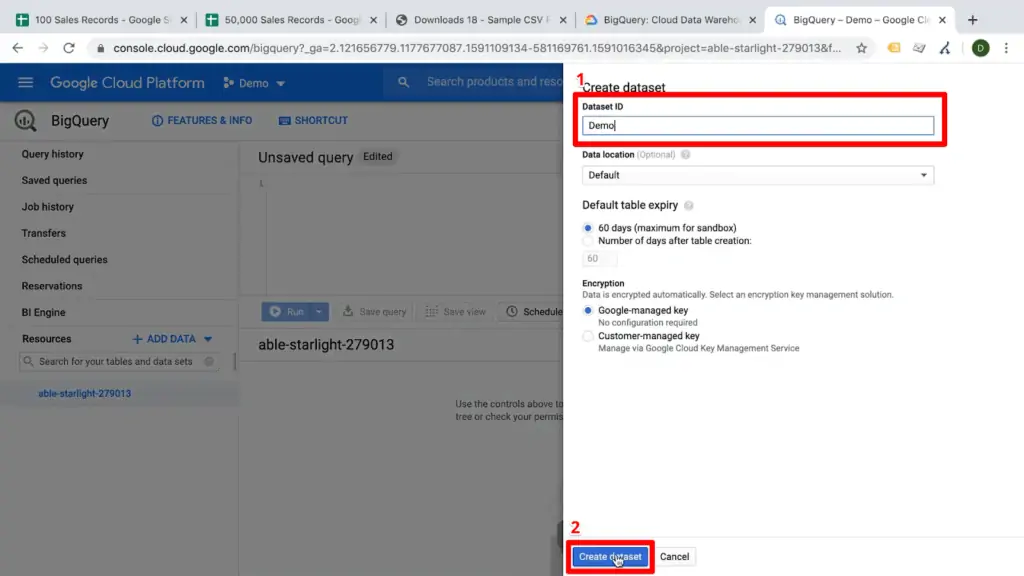Open Chrome's bookmark star in the address bar

point(860,46)
